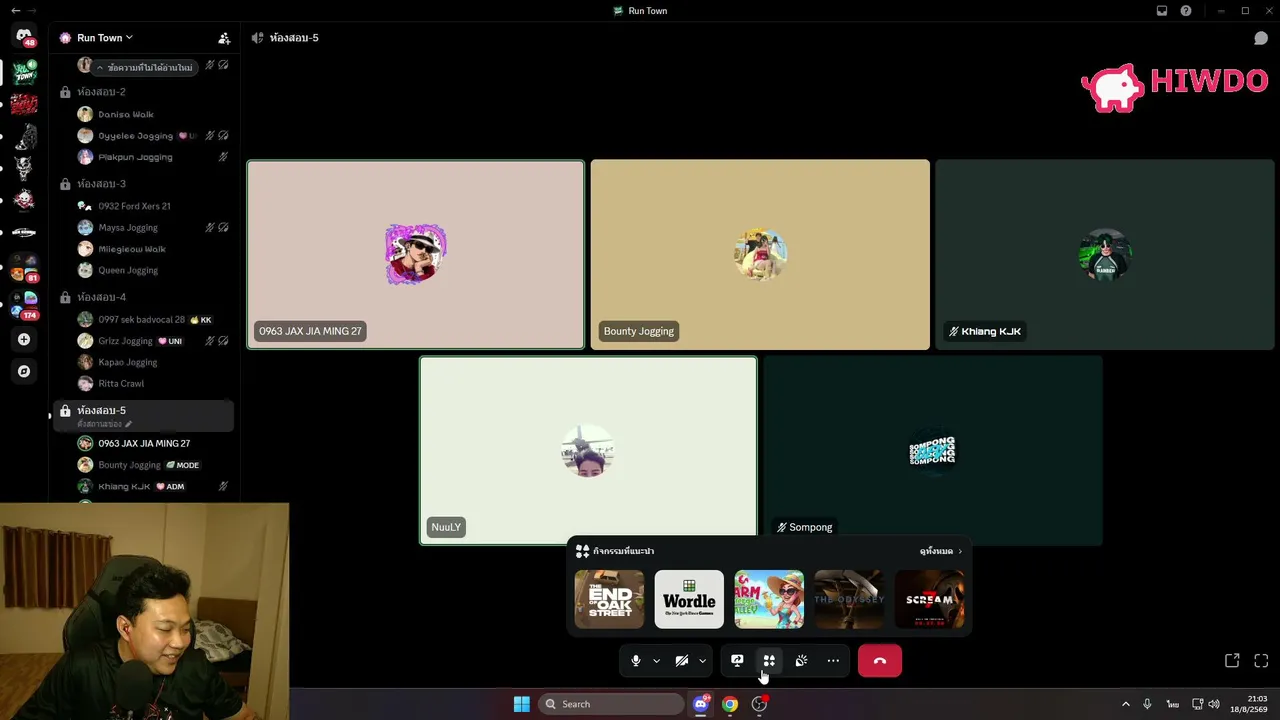Image resolution: width=1280 pixels, height=720 pixels.
Task: Open the server folder with 174 badge
Action: pos(24,305)
